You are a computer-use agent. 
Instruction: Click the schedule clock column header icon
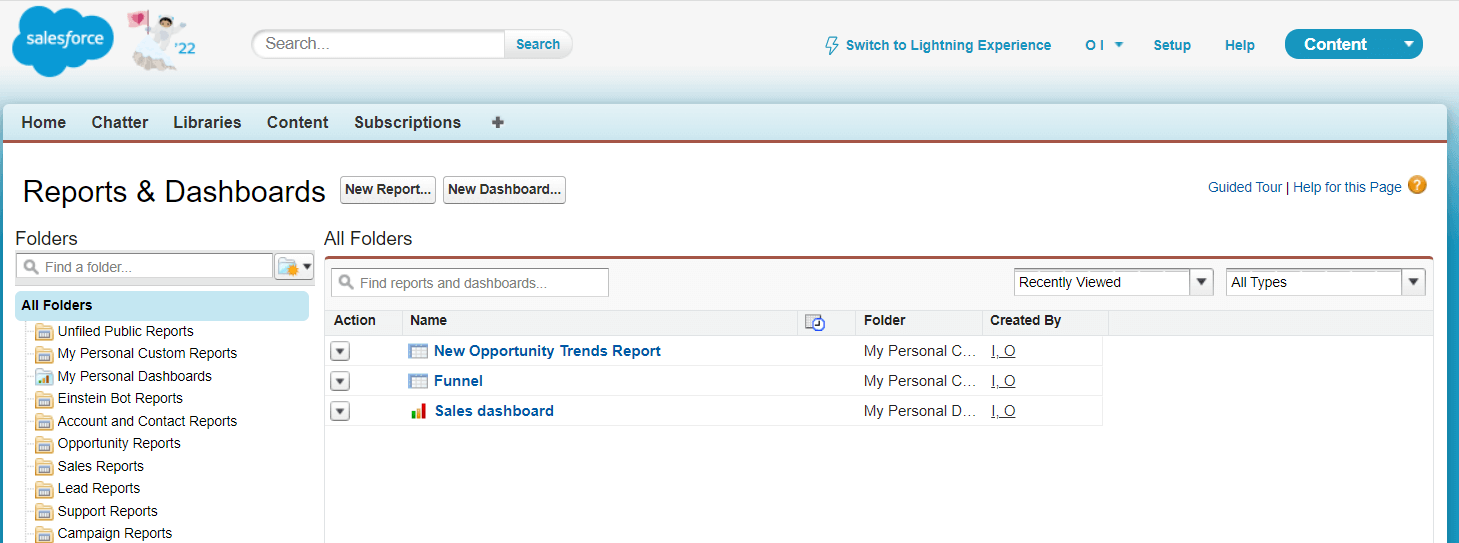tap(816, 322)
